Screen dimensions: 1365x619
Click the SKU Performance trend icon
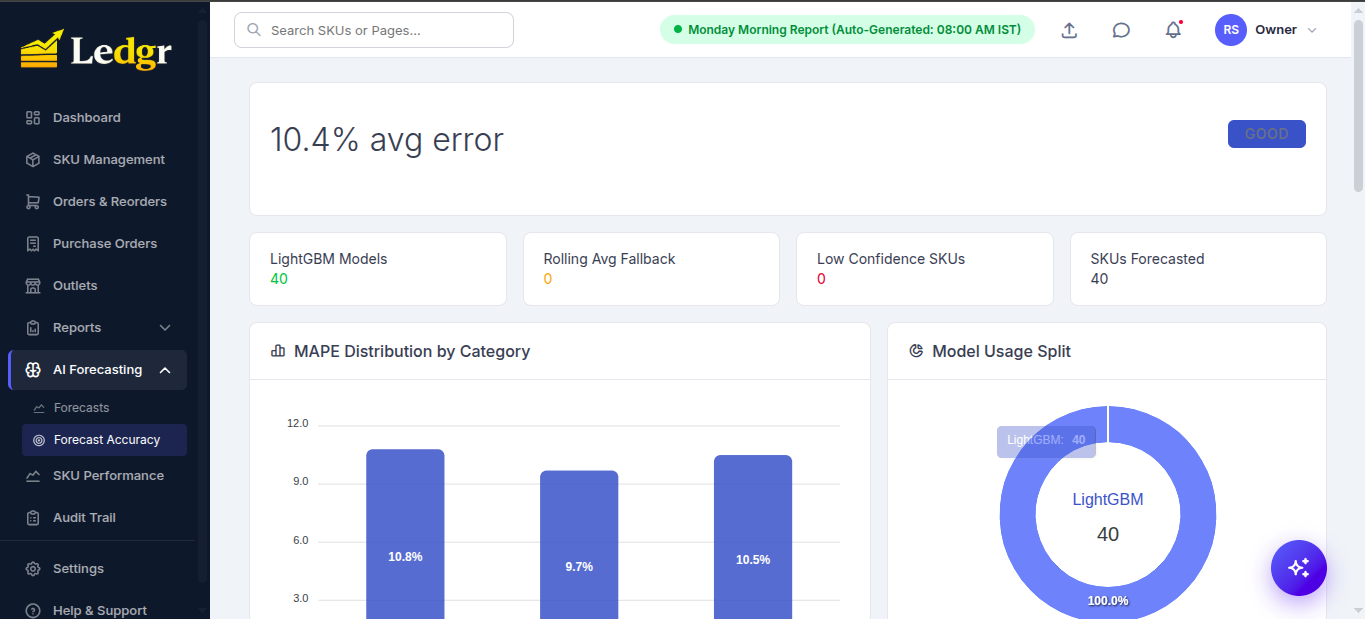pyautogui.click(x=33, y=476)
